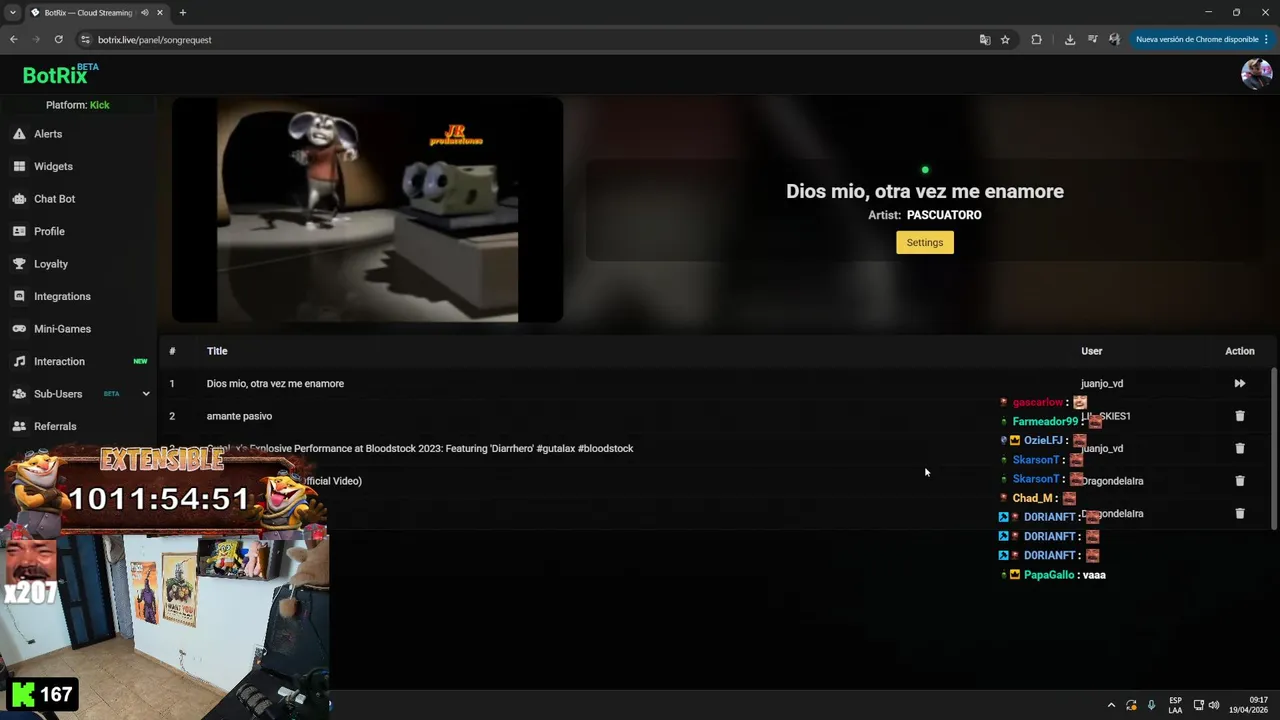Click the 'Title' column header
This screenshot has height=720, width=1280.
coord(217,351)
